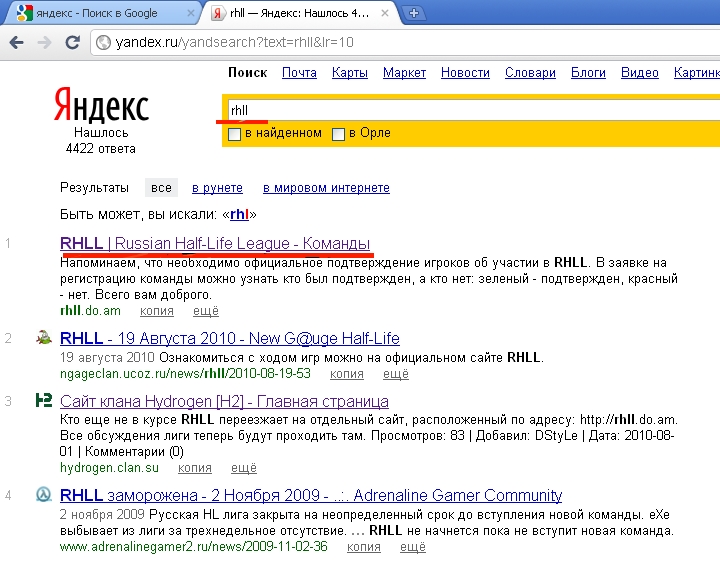The width and height of the screenshot is (720, 564).
Task: Click the browser forward arrow
Action: 45,43
